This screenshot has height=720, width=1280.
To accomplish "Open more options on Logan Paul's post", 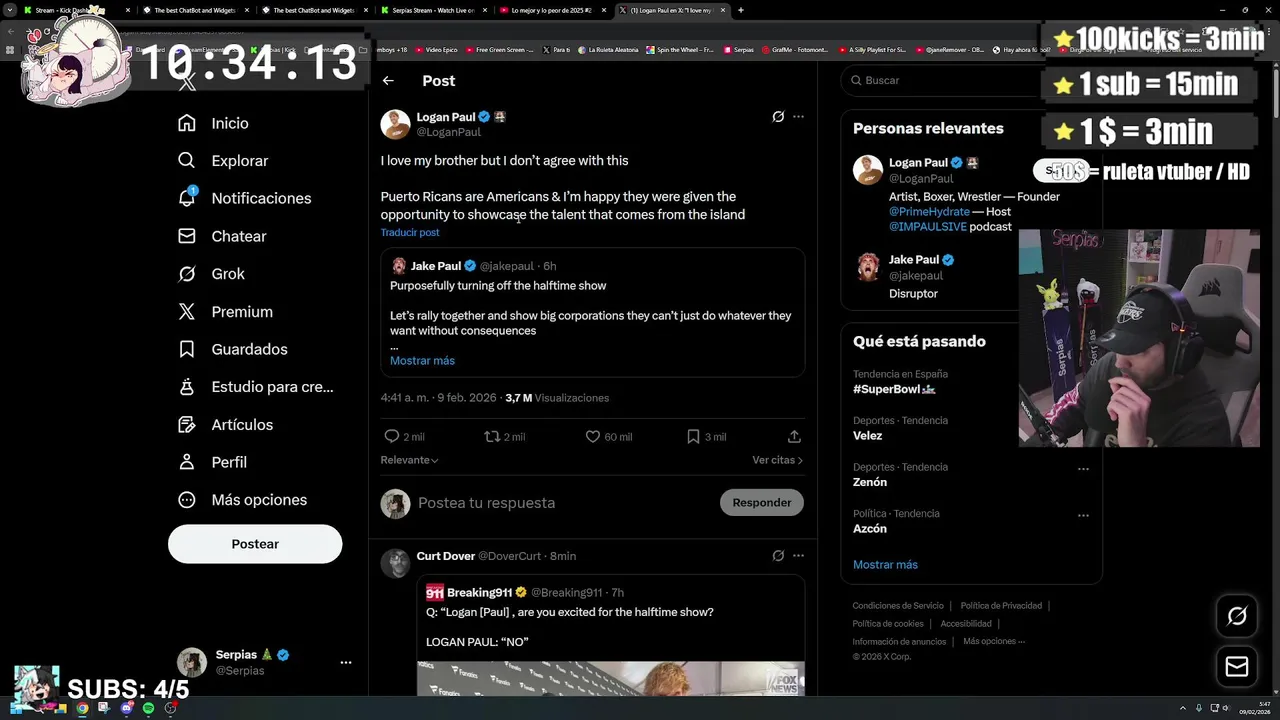I will pos(798,117).
